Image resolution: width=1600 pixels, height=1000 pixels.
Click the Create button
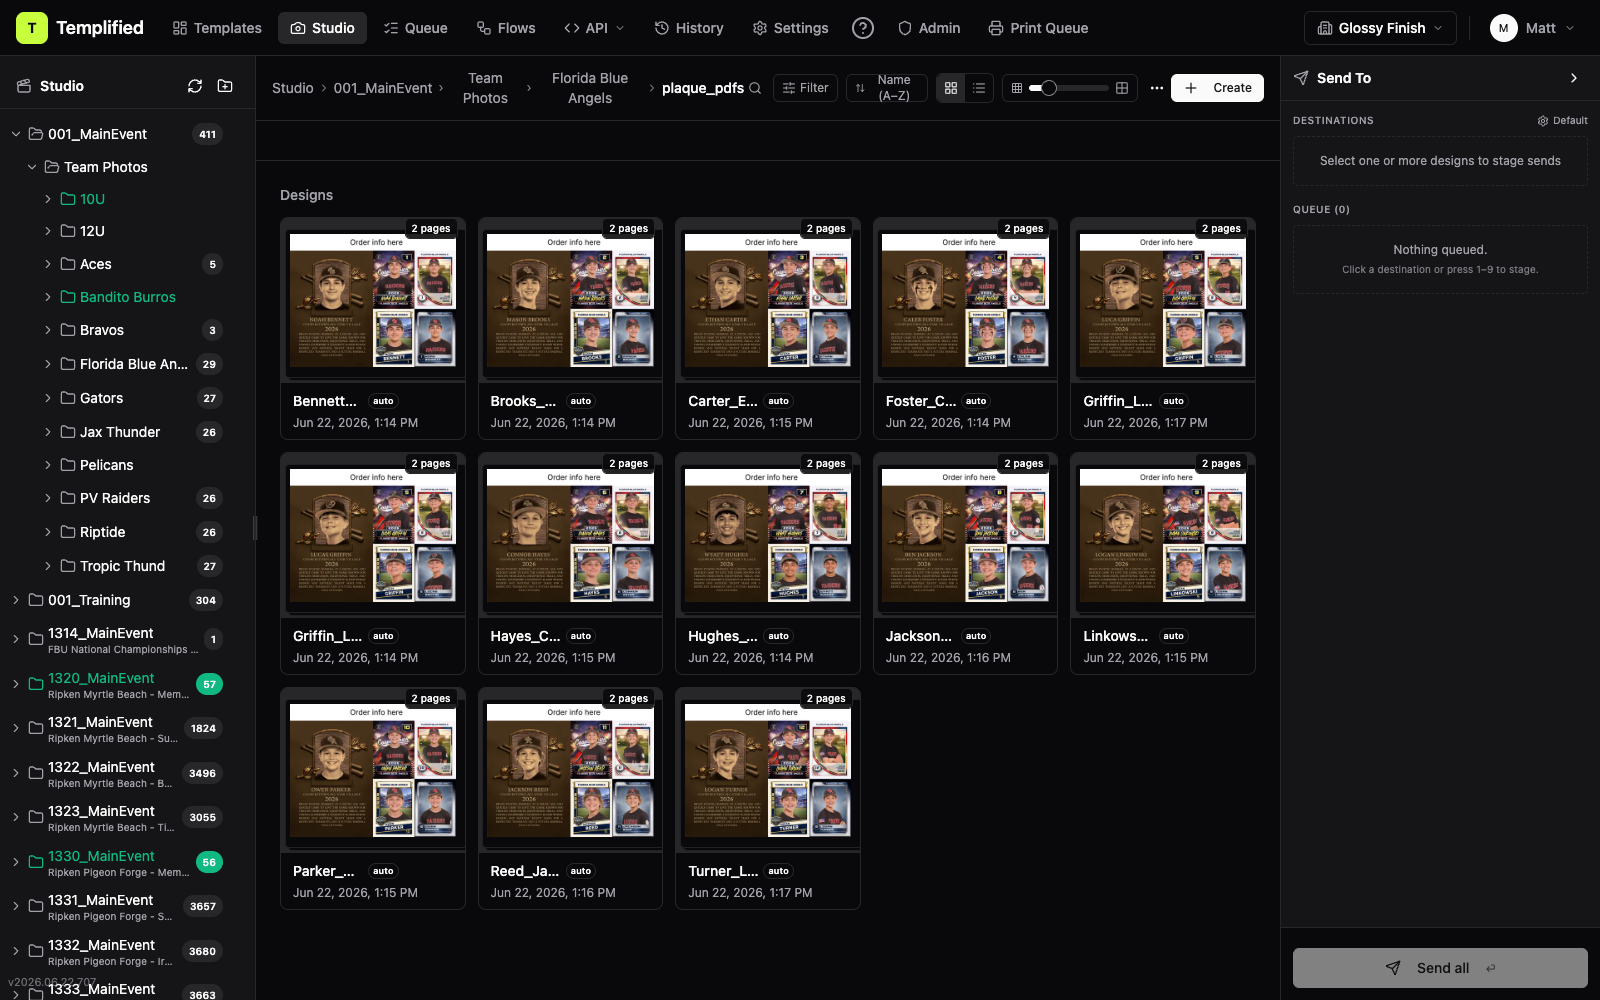click(1217, 88)
